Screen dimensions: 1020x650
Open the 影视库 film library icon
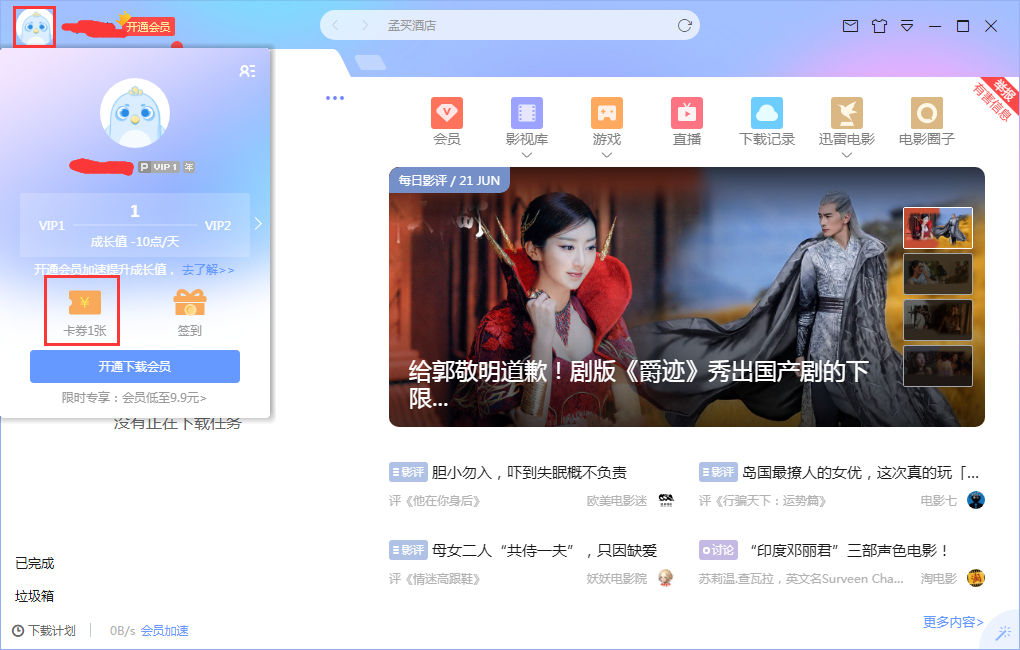coord(527,113)
